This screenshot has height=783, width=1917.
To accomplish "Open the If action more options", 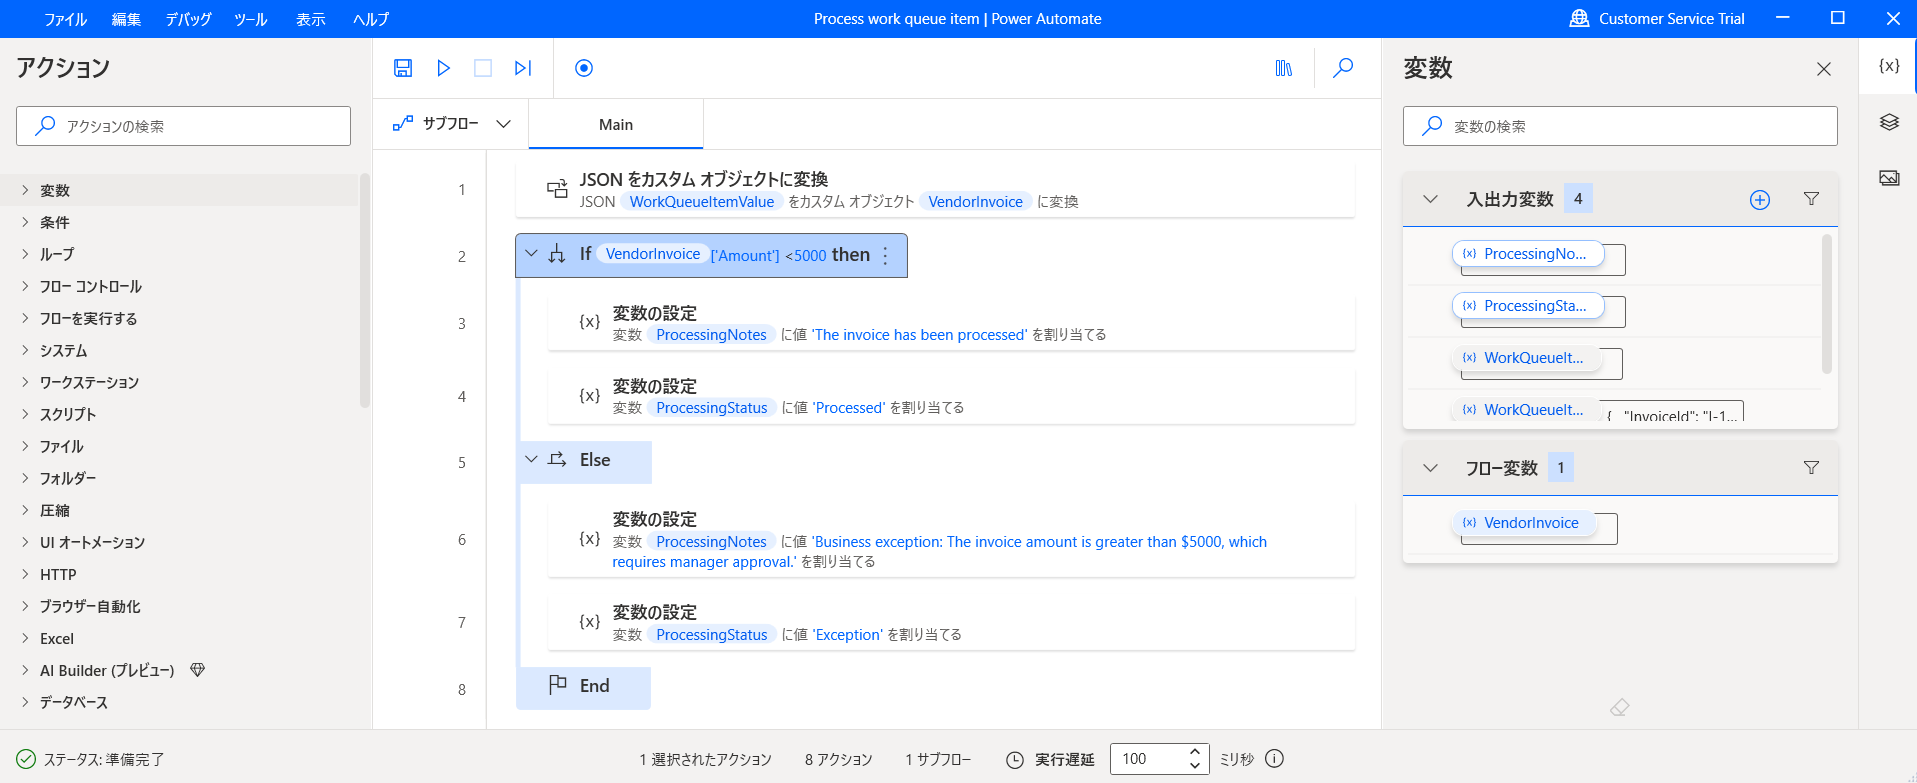I will 885,256.
